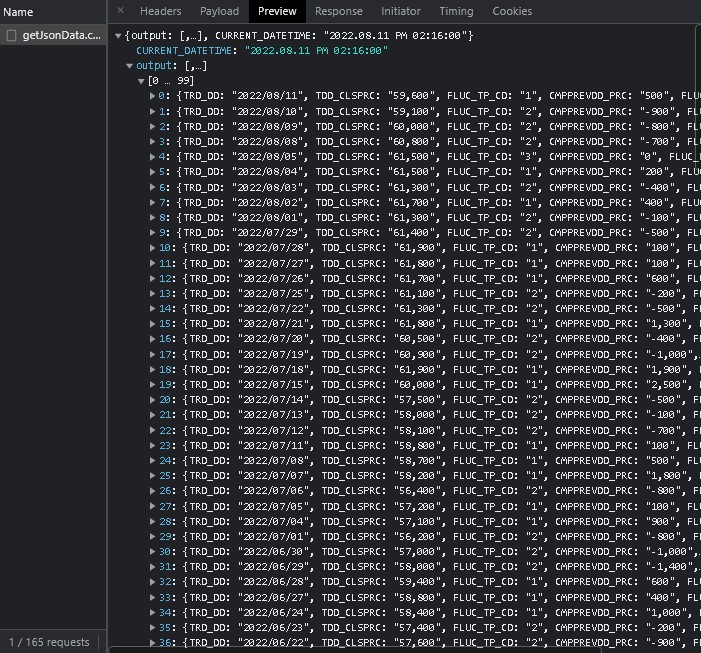This screenshot has height=653, width=701.
Task: Expand entry 12 dated 2022/07/26
Action: pos(152,278)
